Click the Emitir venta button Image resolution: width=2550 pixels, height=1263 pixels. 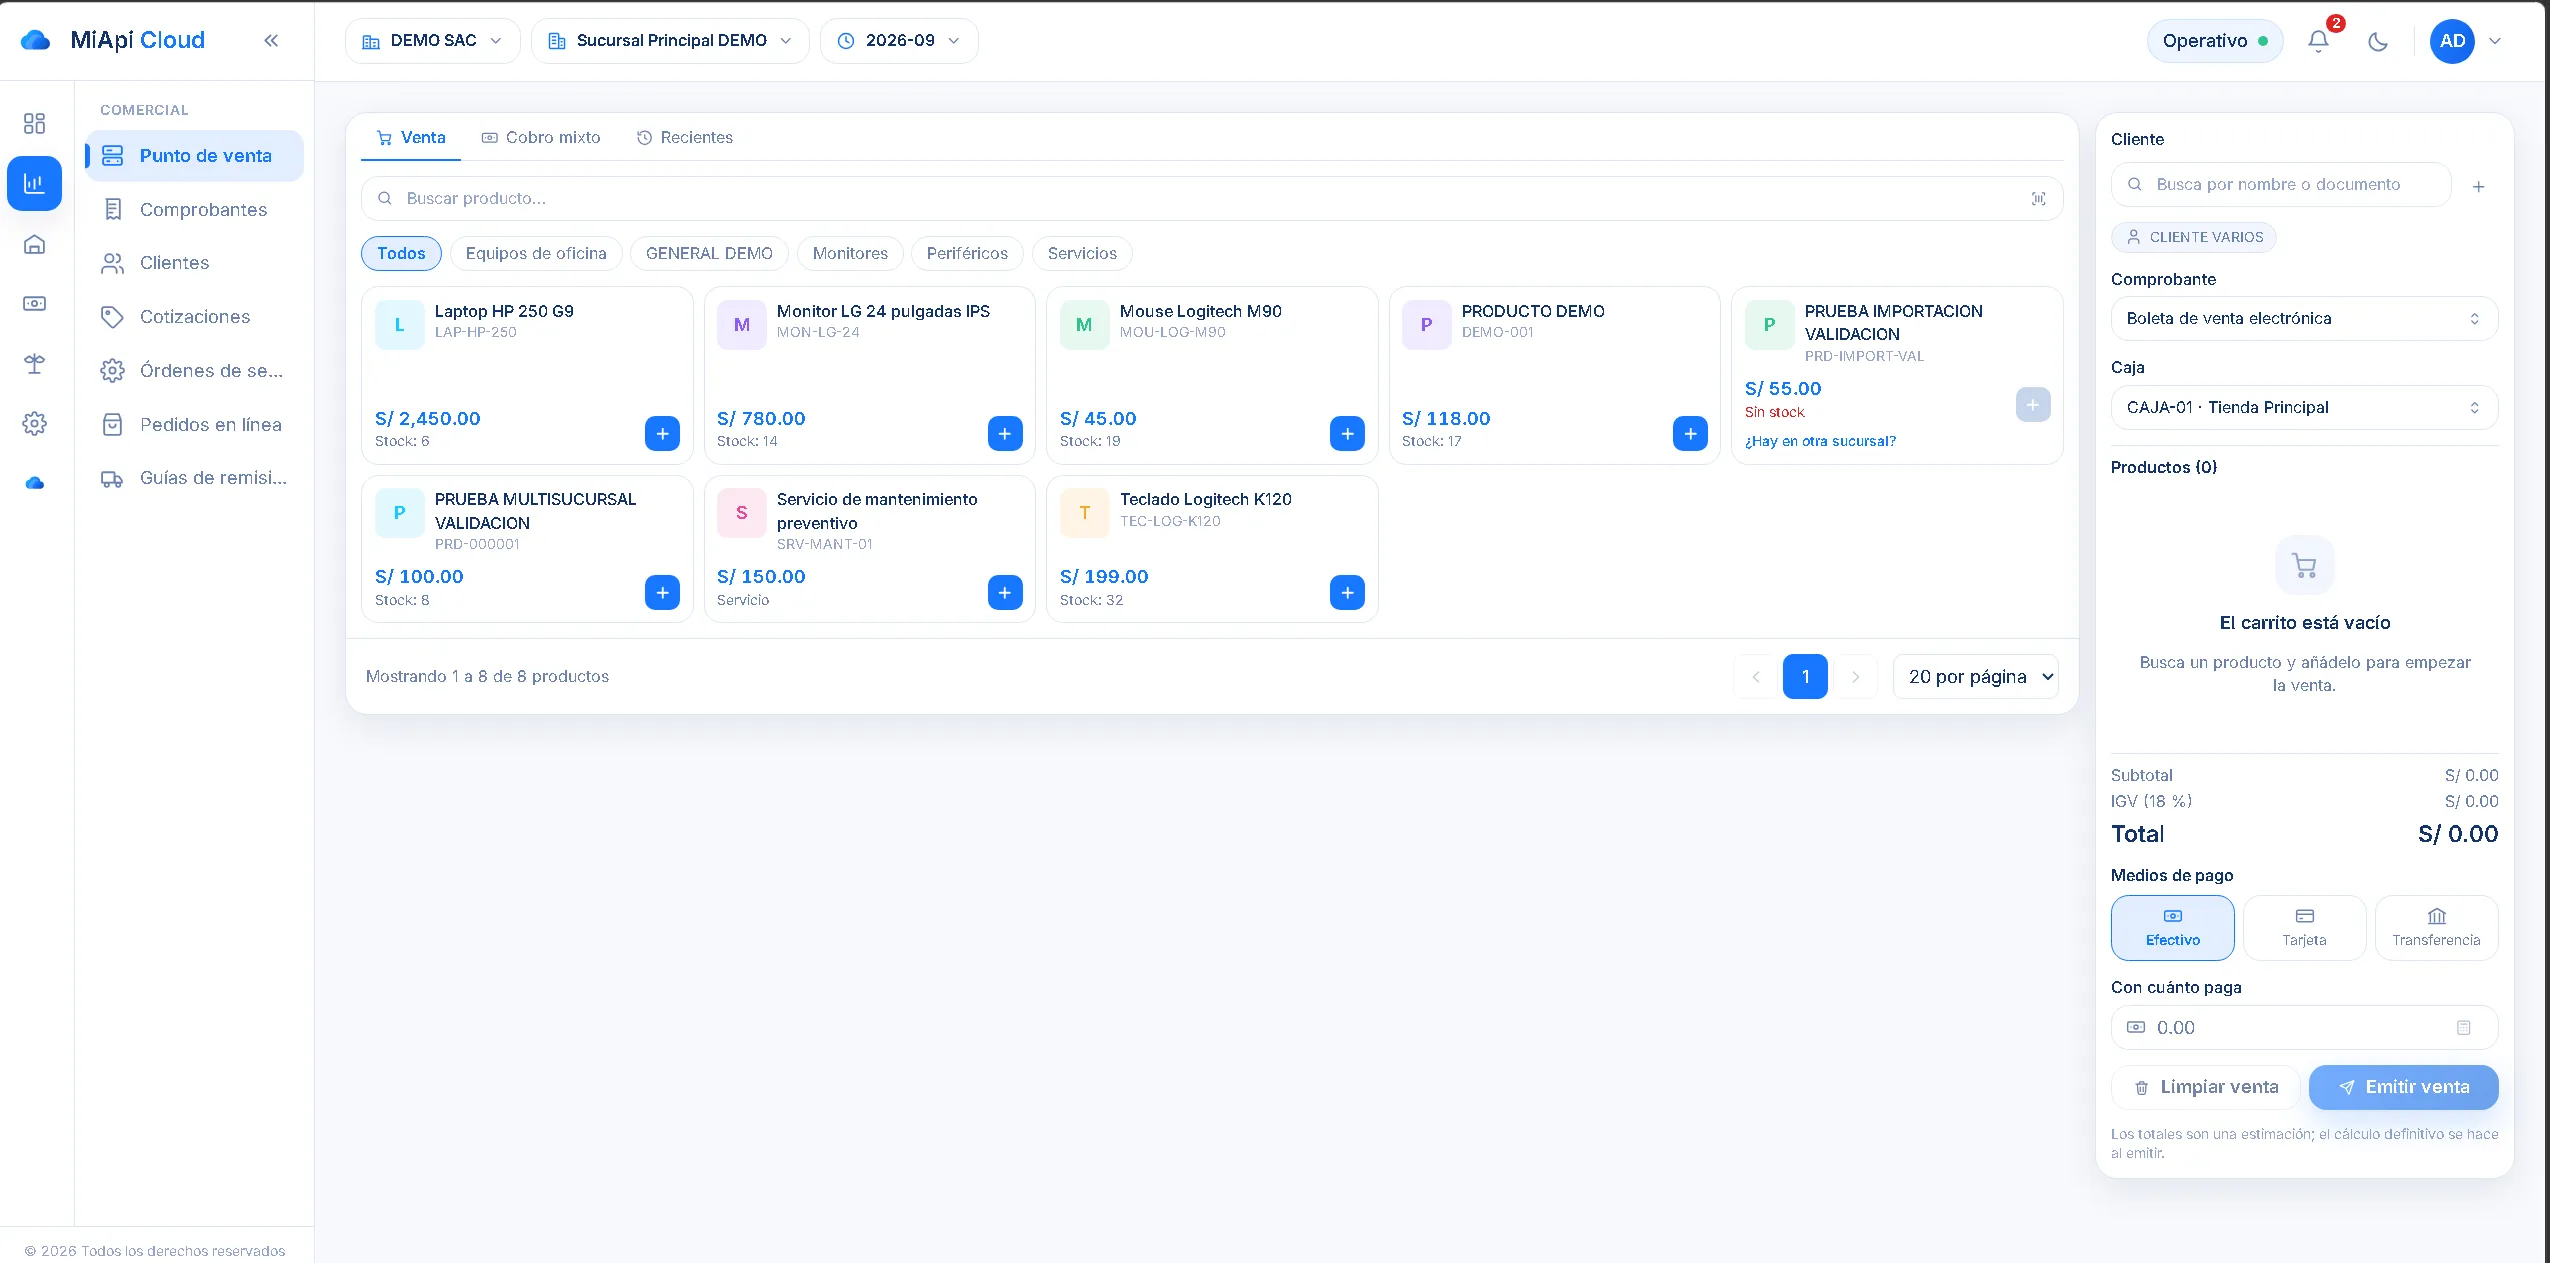(x=2403, y=1087)
